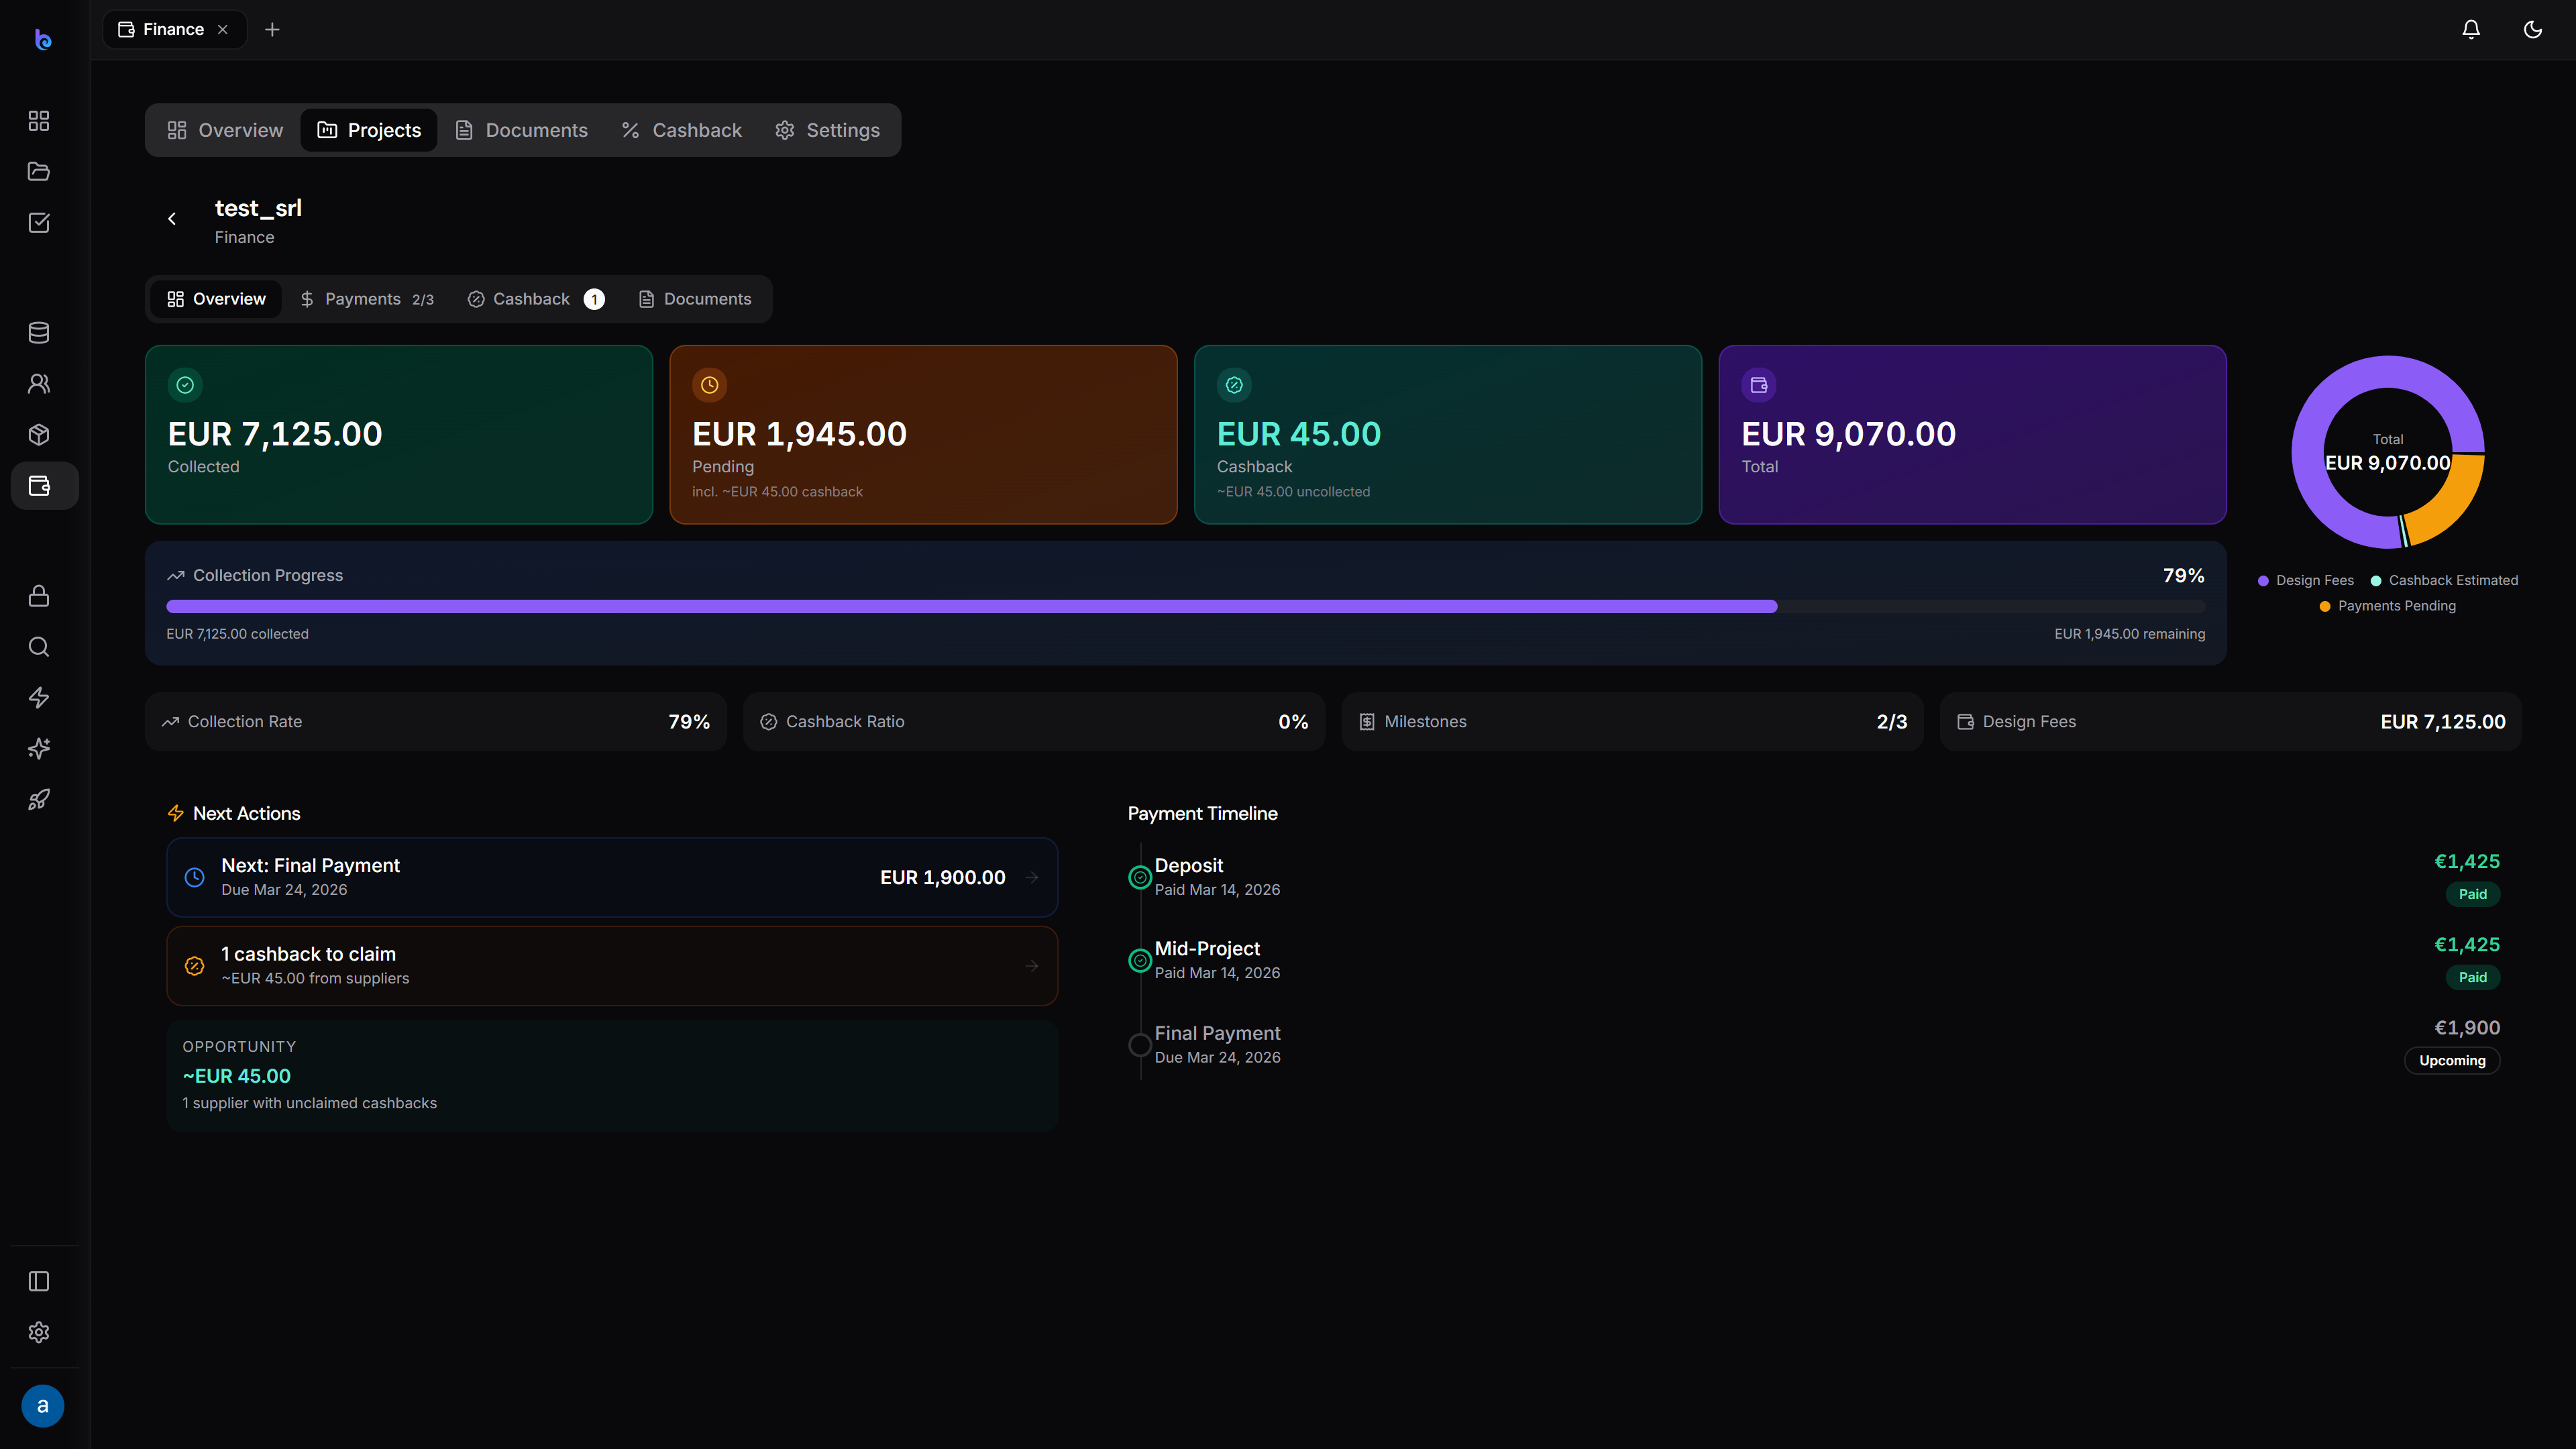The height and width of the screenshot is (1449, 2576).
Task: Open the contacts people icon in sidebar
Action: tap(39, 384)
